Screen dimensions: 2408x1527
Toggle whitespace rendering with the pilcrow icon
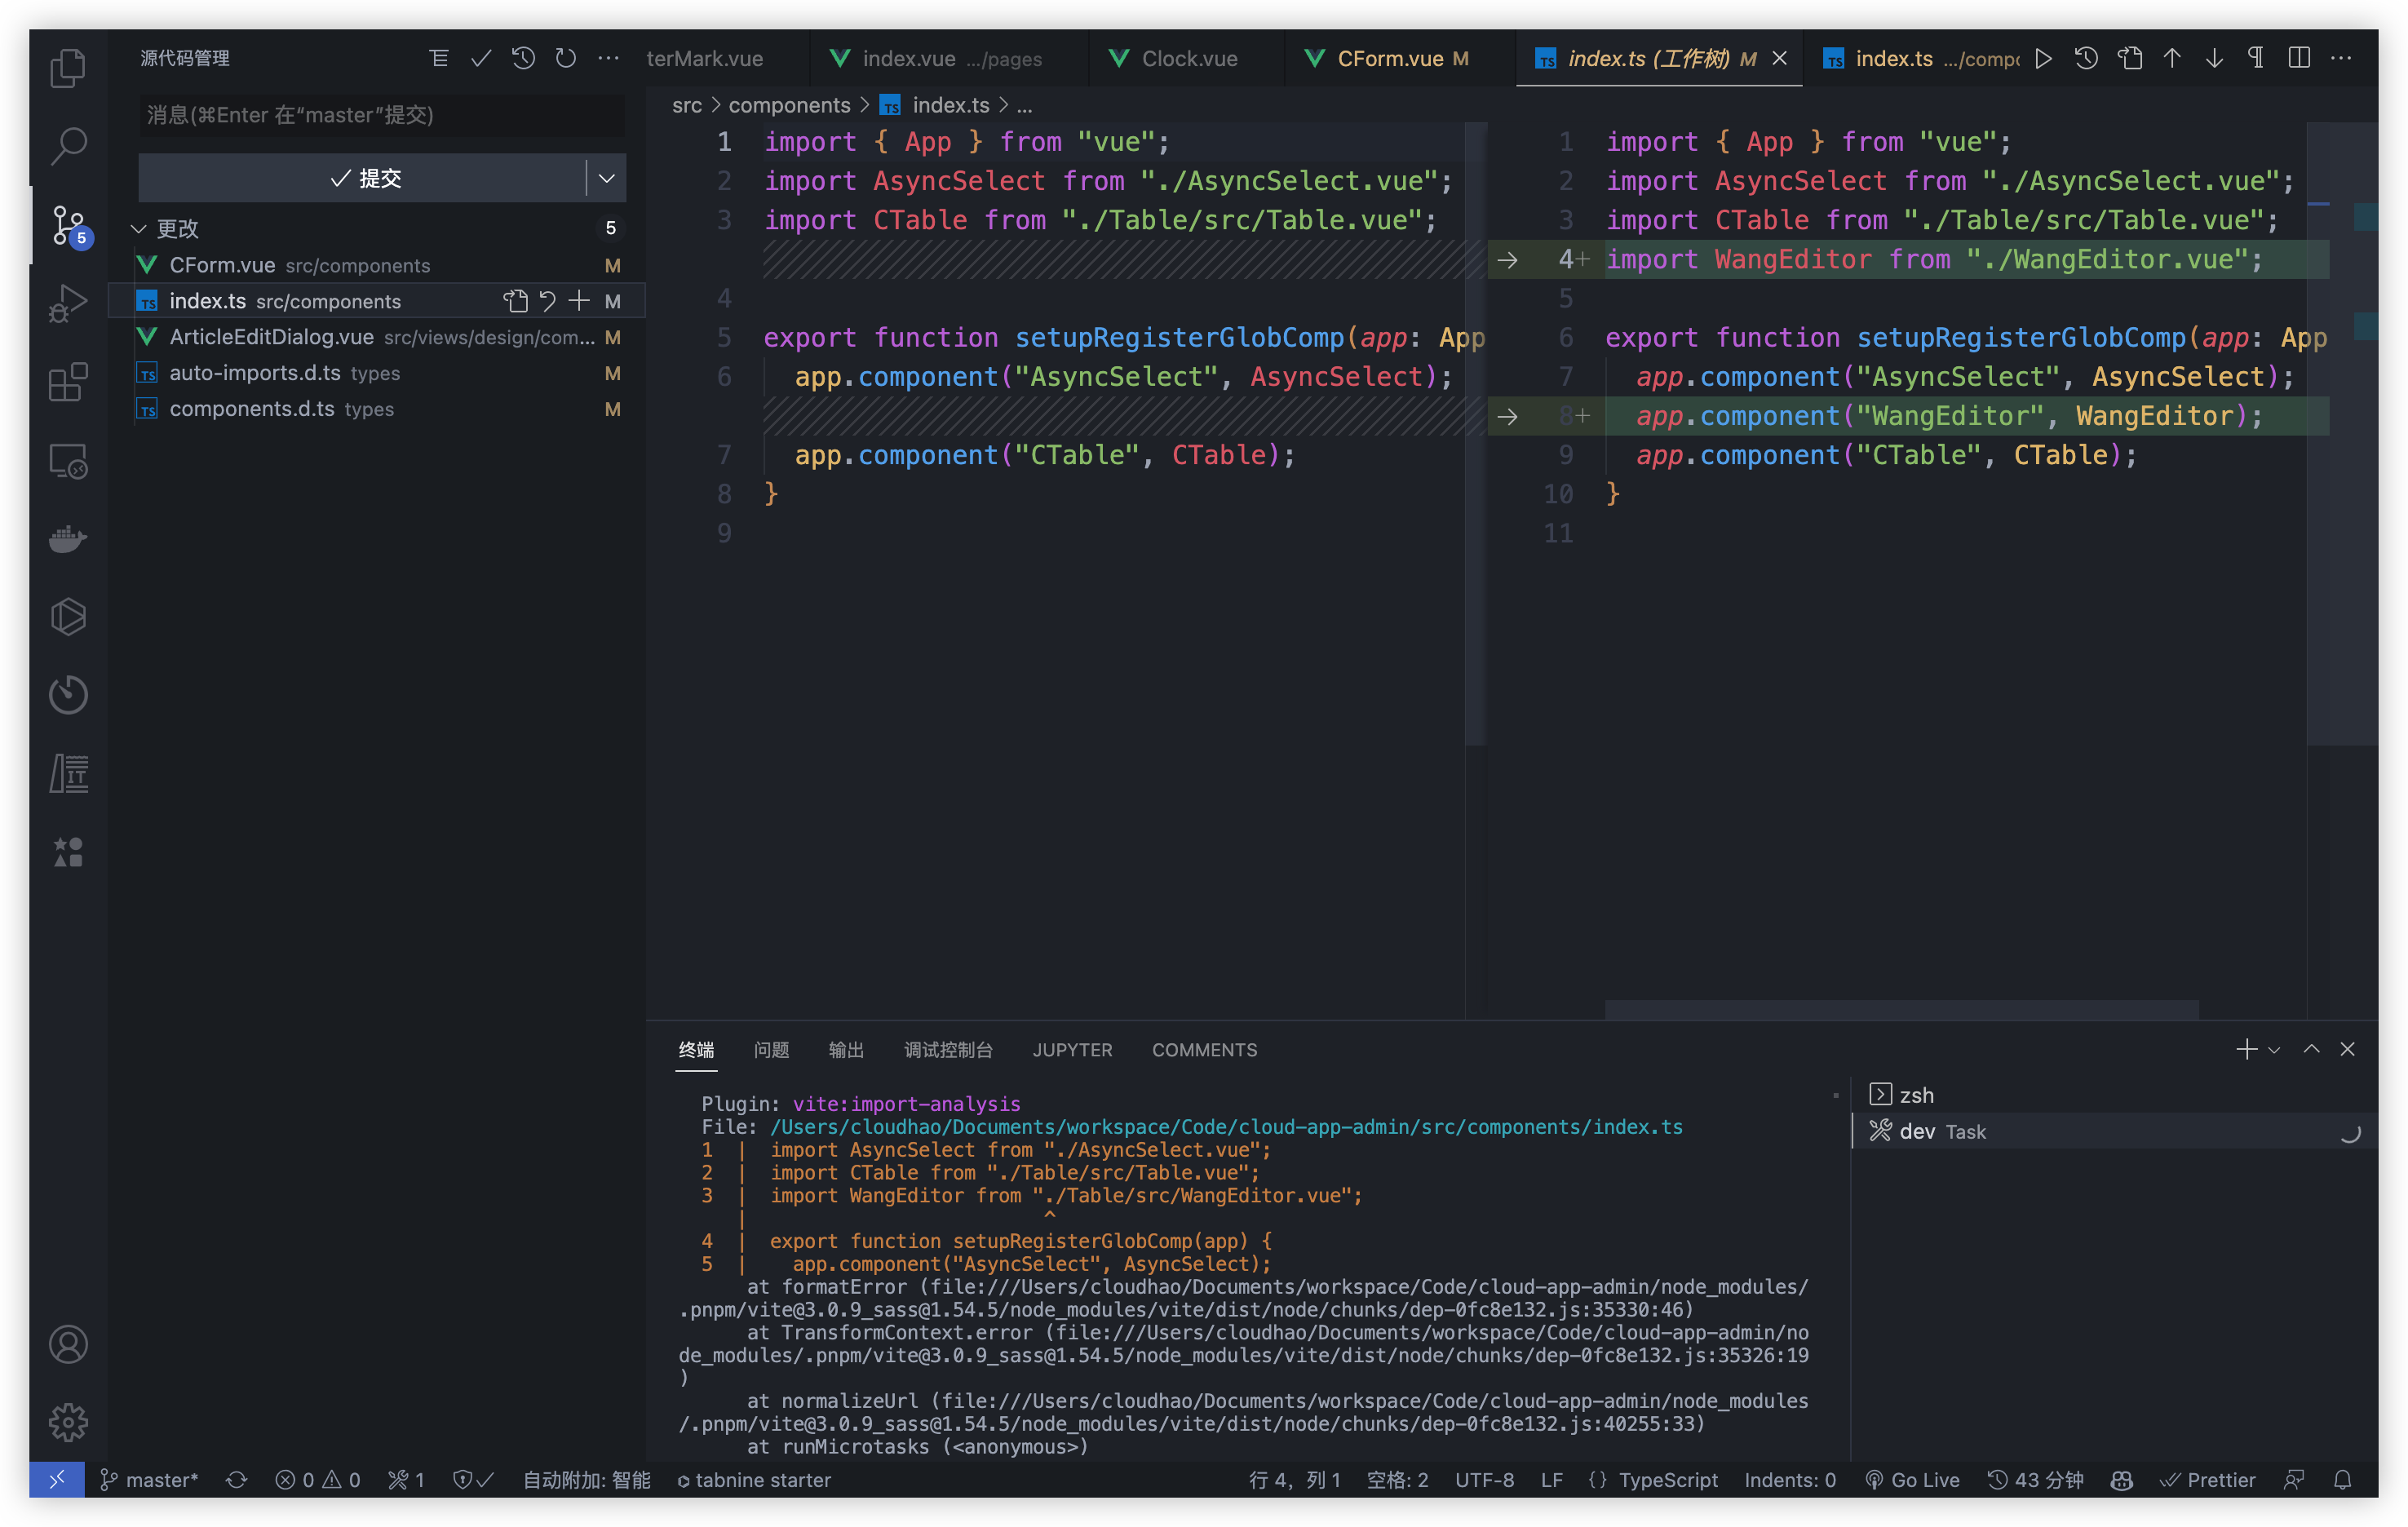tap(2255, 58)
